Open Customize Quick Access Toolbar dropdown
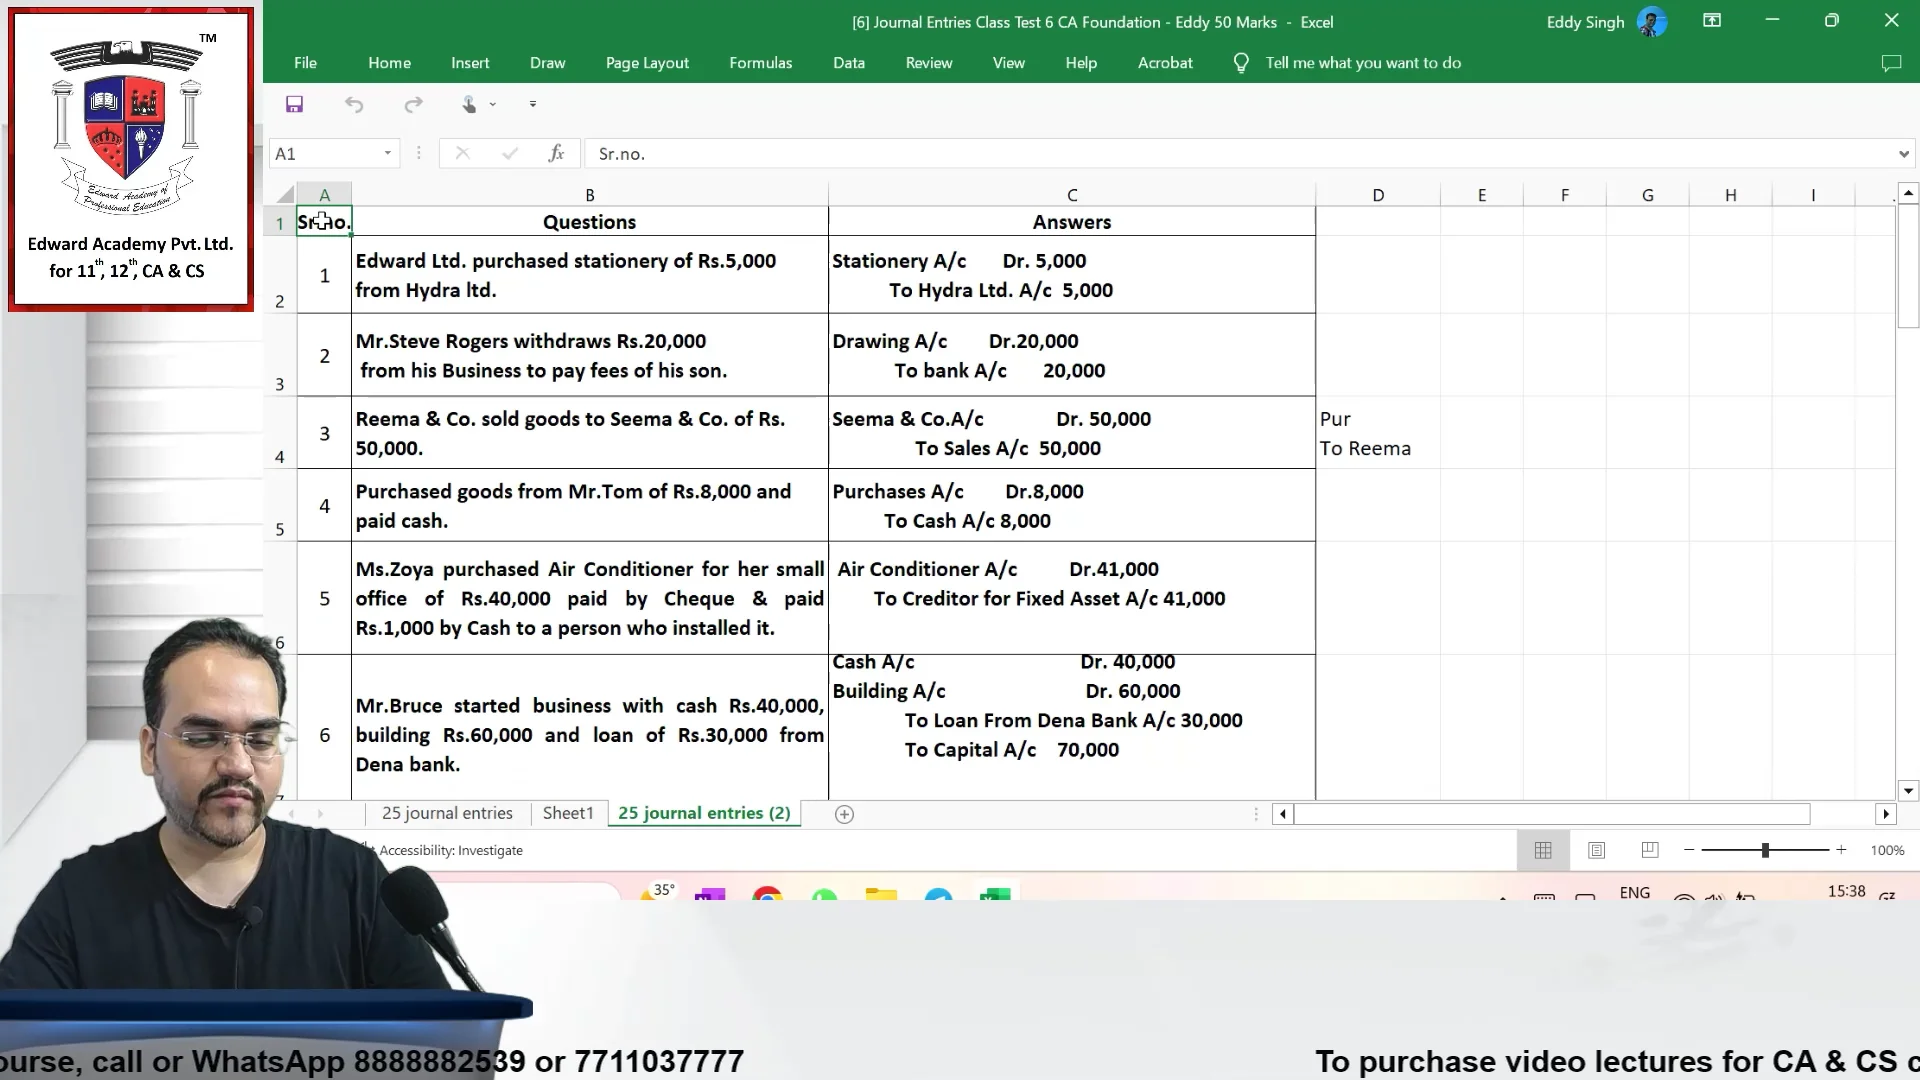Viewport: 1920px width, 1080px height. click(533, 104)
